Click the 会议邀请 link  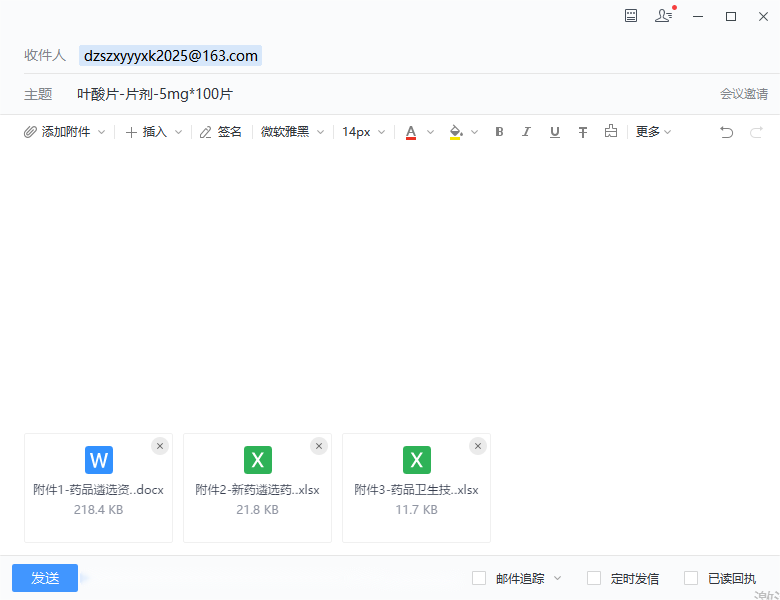coord(743,94)
